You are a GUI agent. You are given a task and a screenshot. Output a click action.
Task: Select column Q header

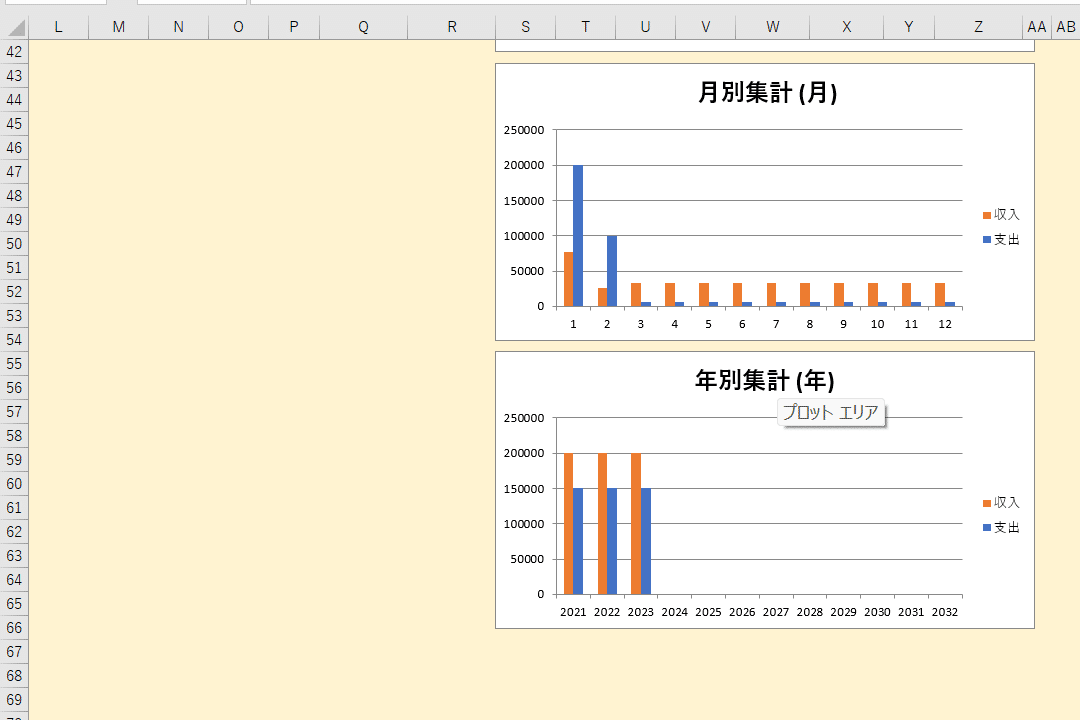(364, 27)
